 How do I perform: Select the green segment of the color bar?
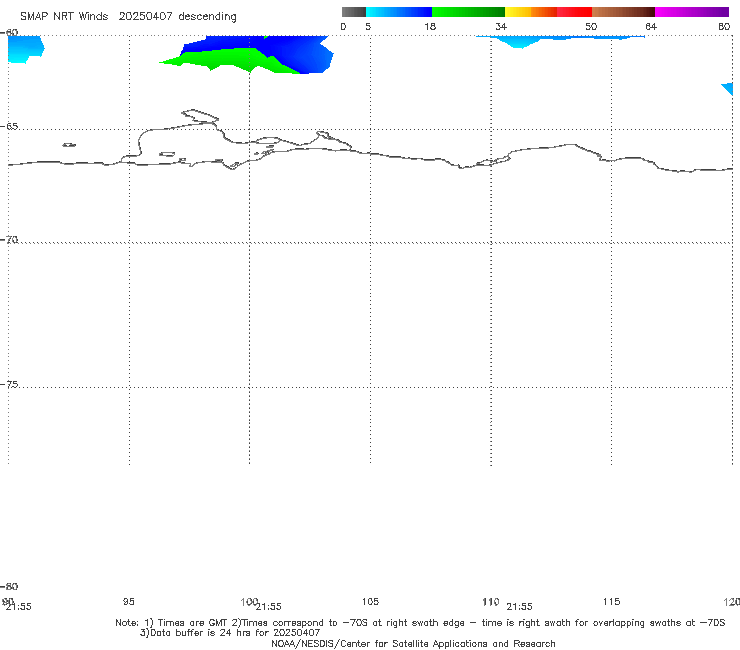(x=468, y=12)
